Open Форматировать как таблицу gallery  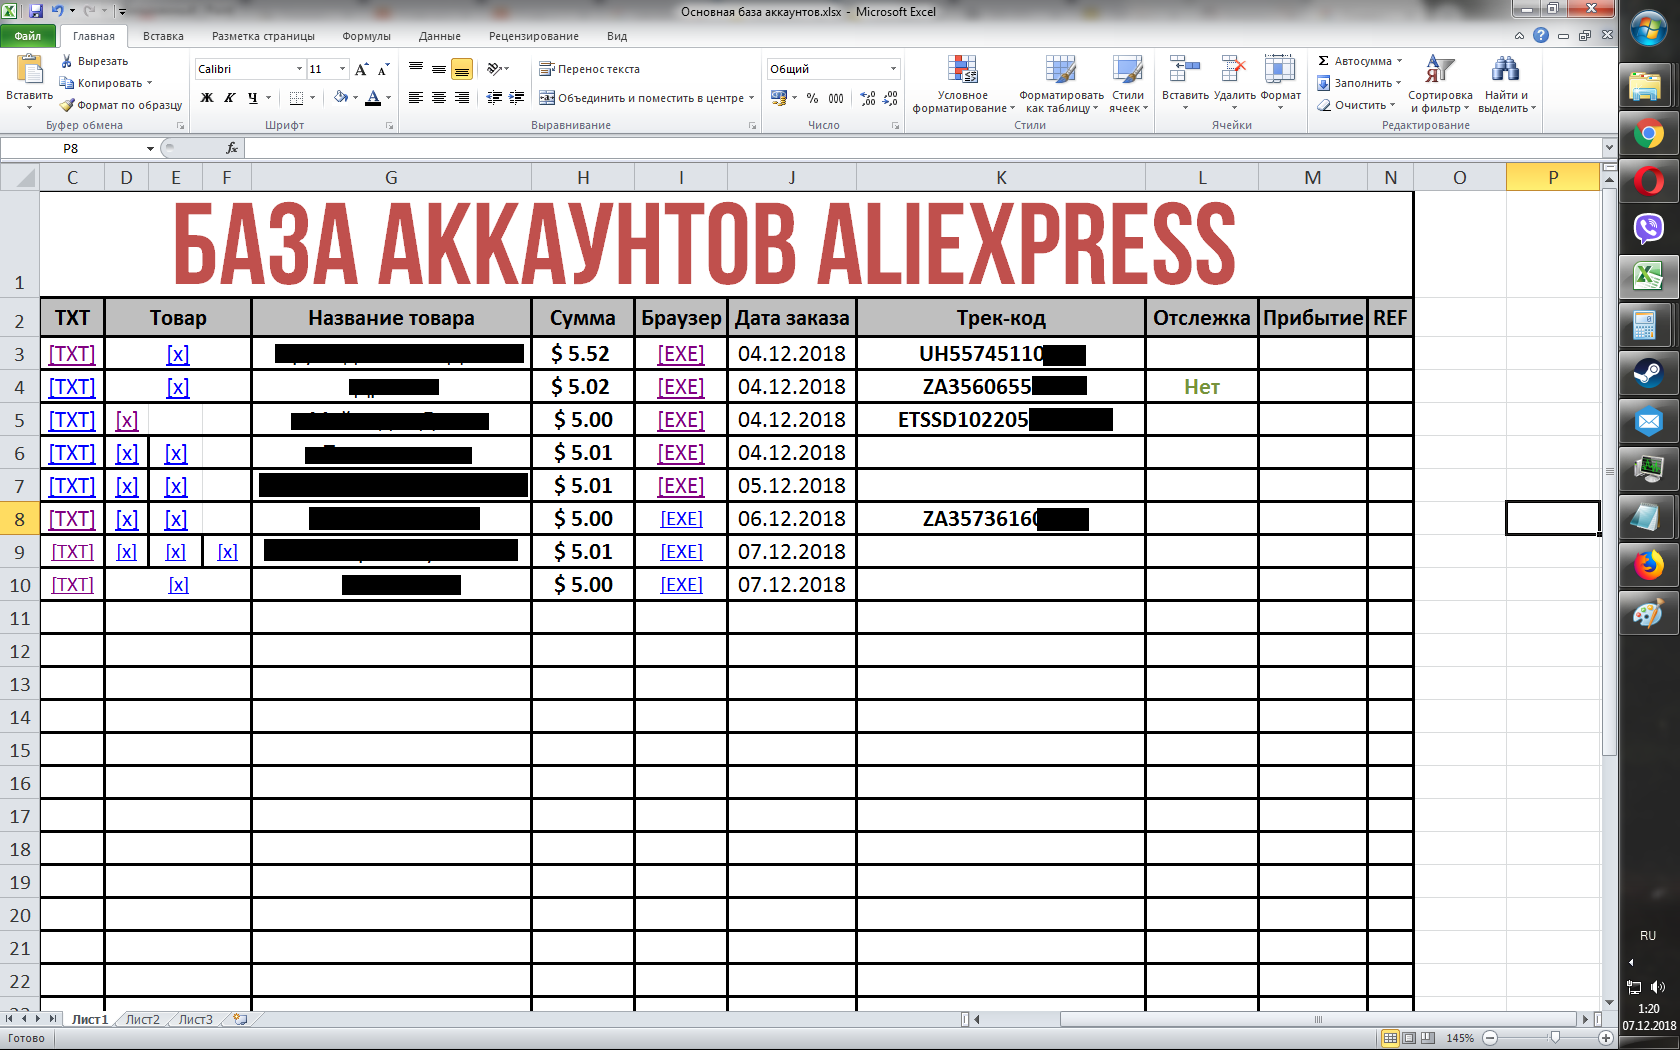click(1062, 84)
